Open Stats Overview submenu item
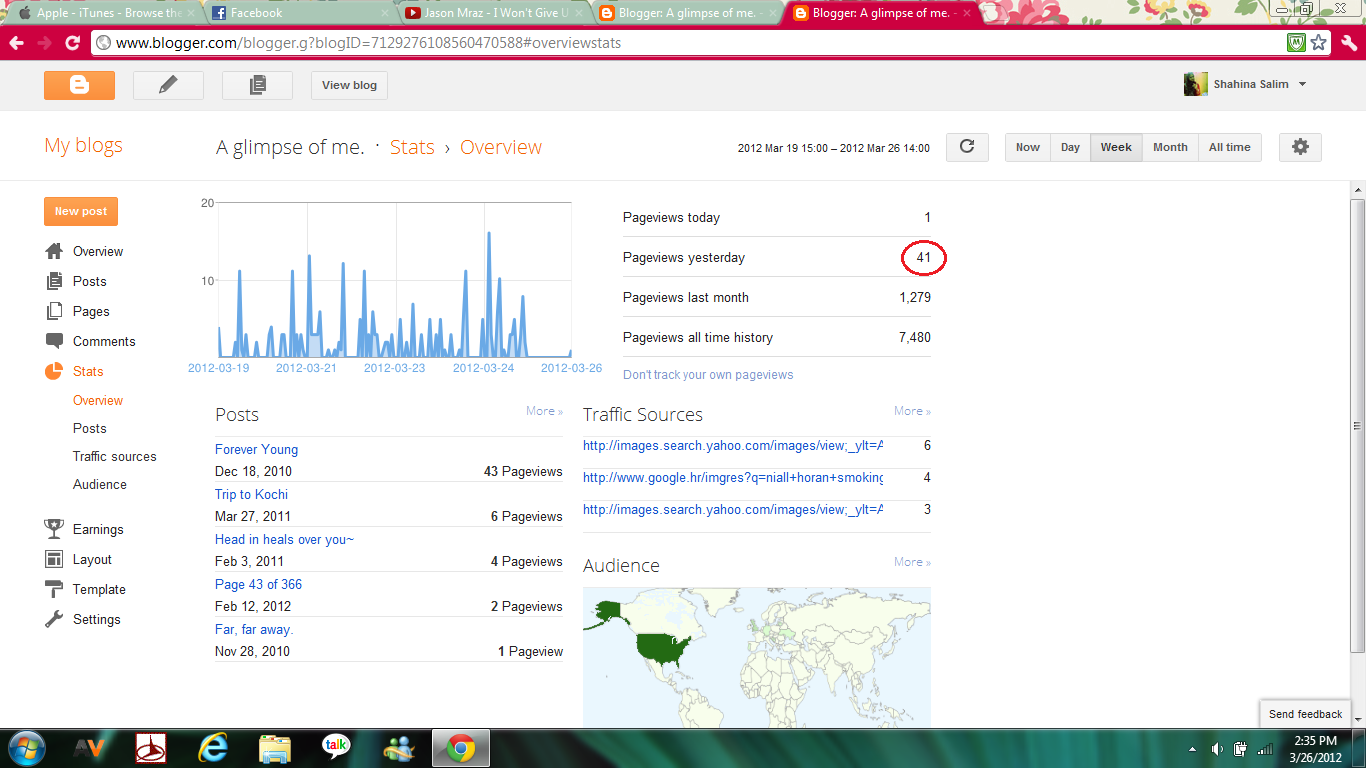The image size is (1366, 768). (x=98, y=400)
